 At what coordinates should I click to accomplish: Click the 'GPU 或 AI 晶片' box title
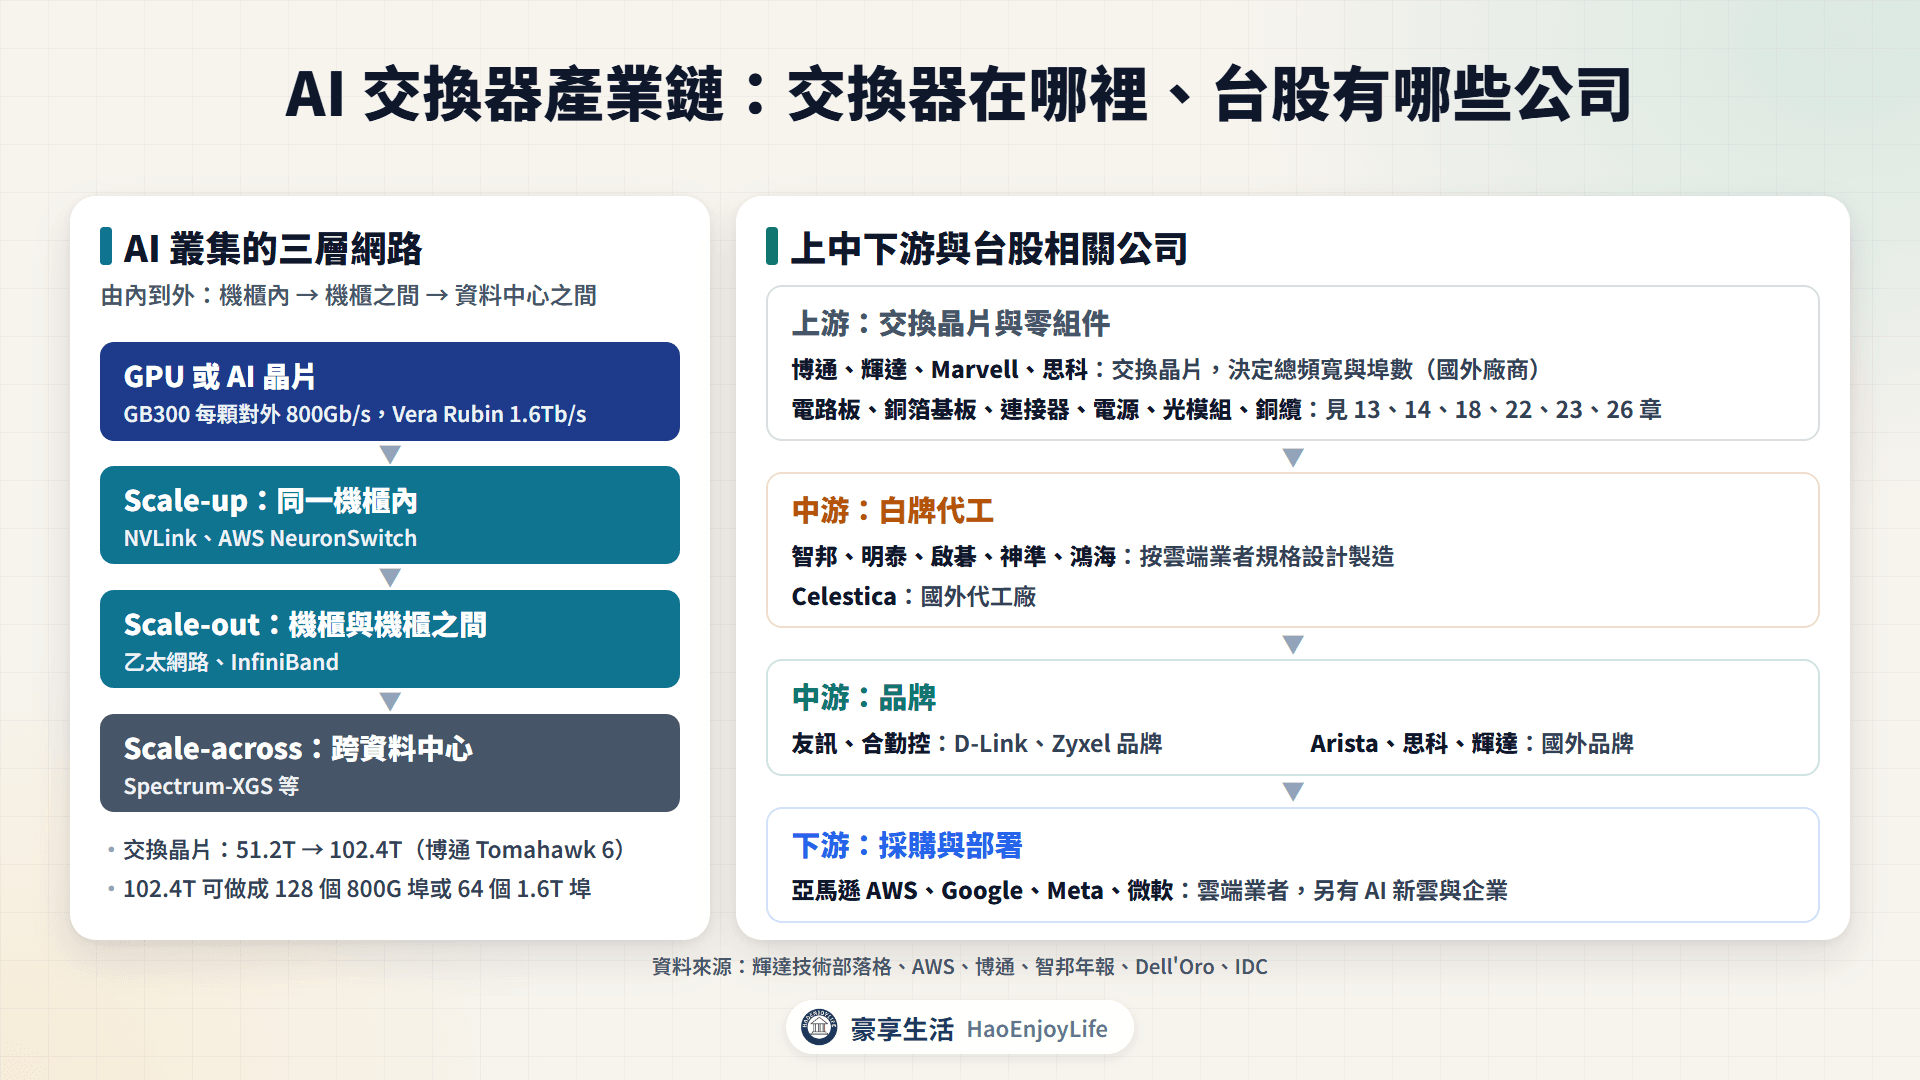[x=220, y=376]
